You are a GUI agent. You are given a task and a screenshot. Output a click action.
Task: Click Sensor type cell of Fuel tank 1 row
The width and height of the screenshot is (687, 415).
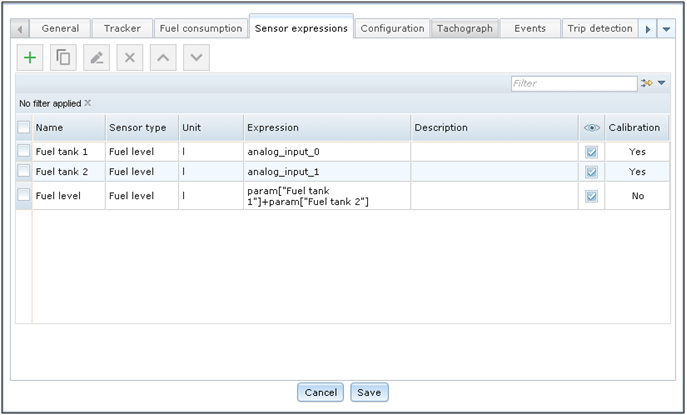coord(142,152)
